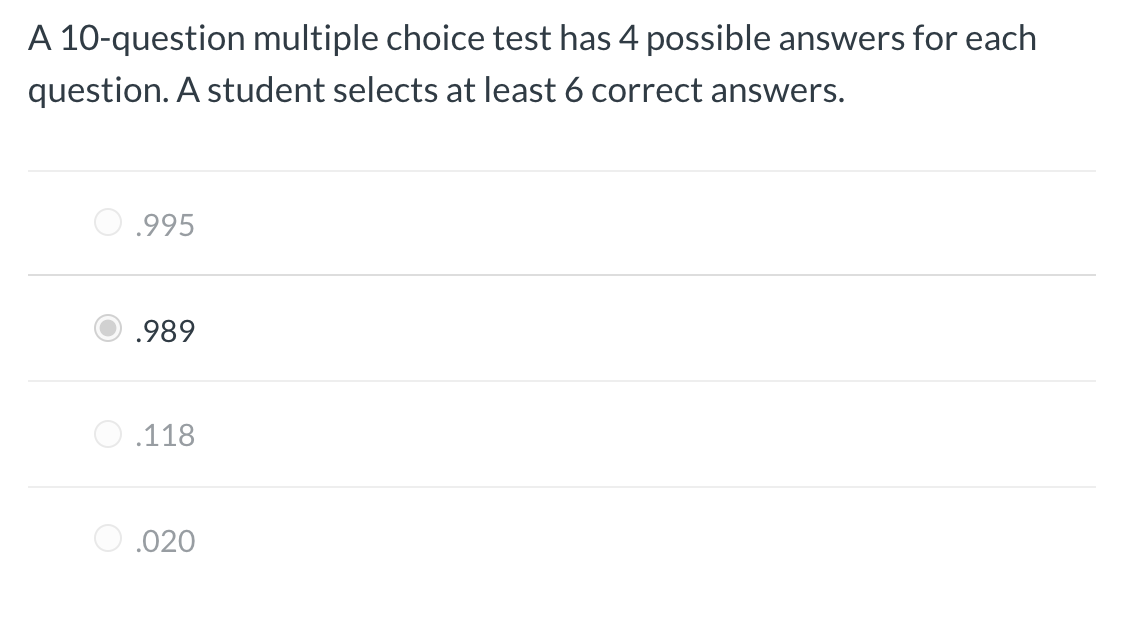
Task: Click the .020 answer text label
Action: pyautogui.click(x=164, y=540)
